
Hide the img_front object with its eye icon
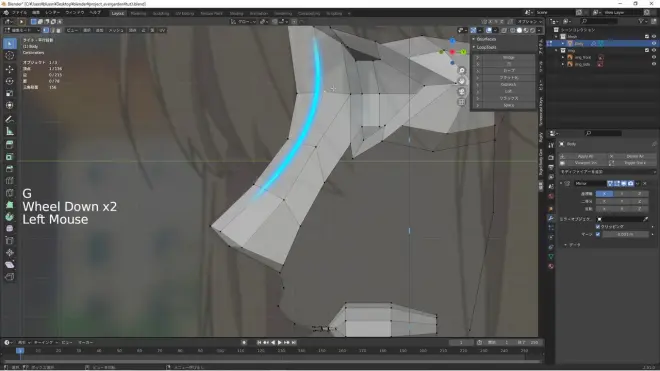654,57
